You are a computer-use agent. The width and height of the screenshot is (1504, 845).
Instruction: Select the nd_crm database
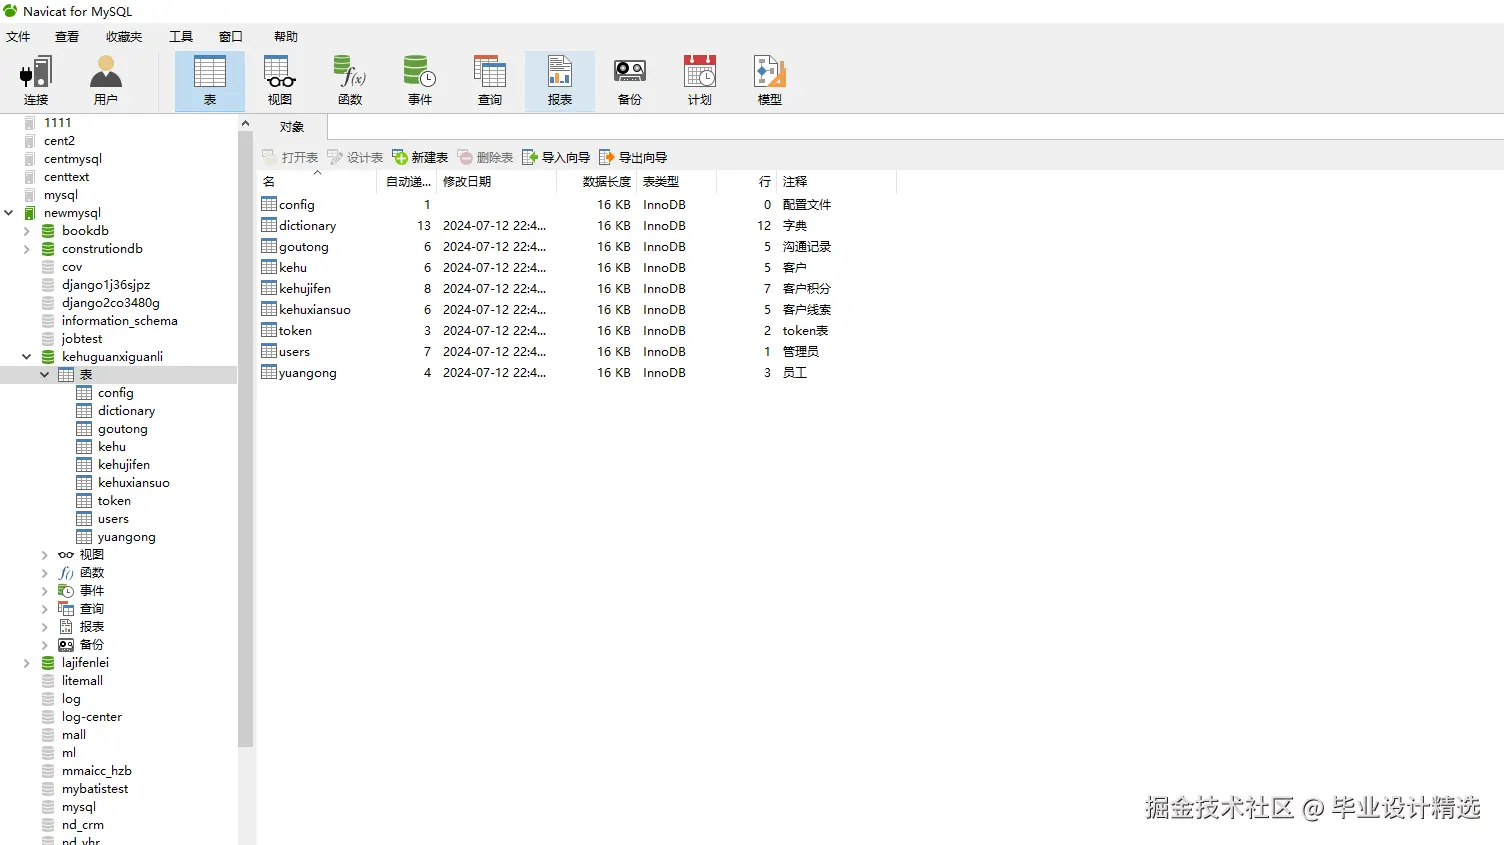click(x=82, y=825)
